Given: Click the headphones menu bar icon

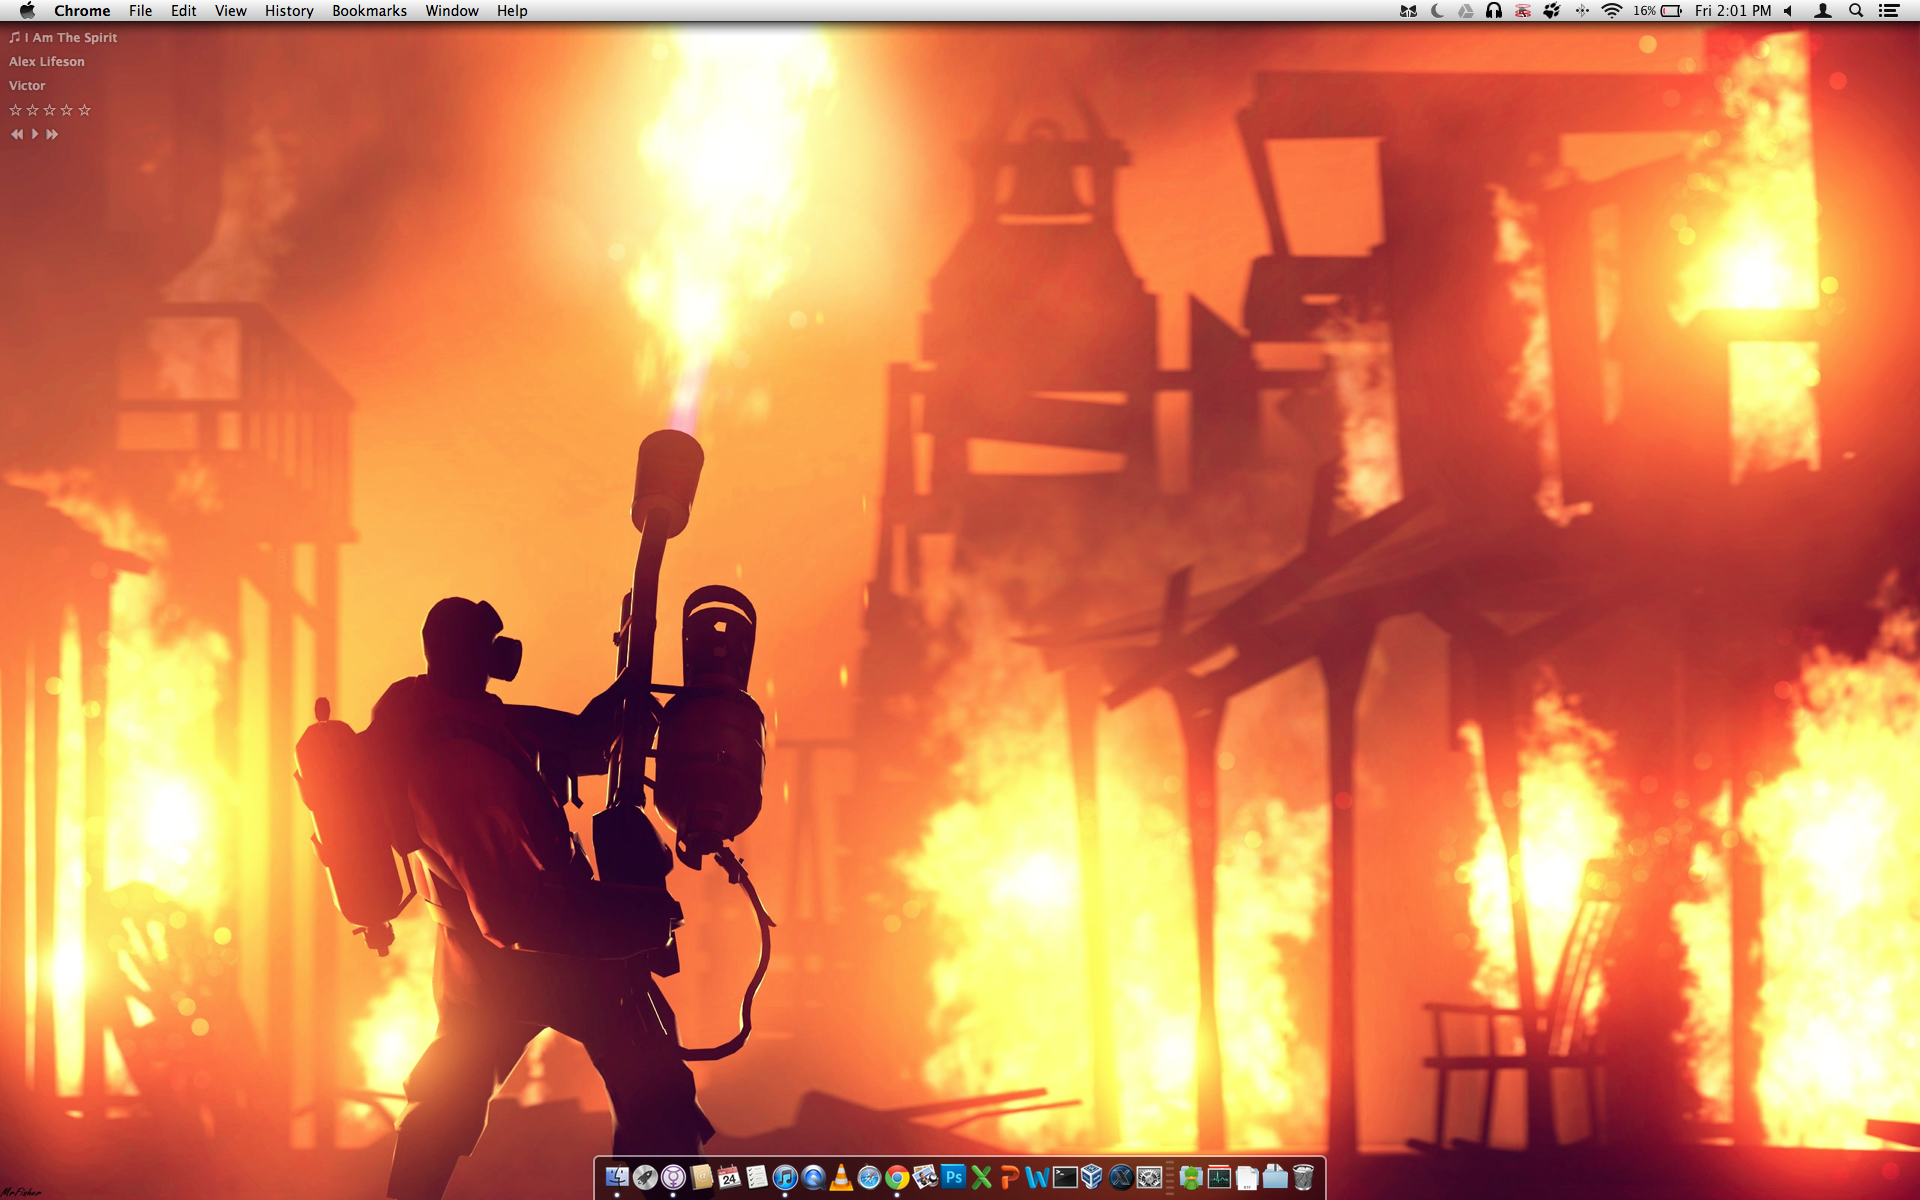Looking at the screenshot, I should pos(1494,11).
